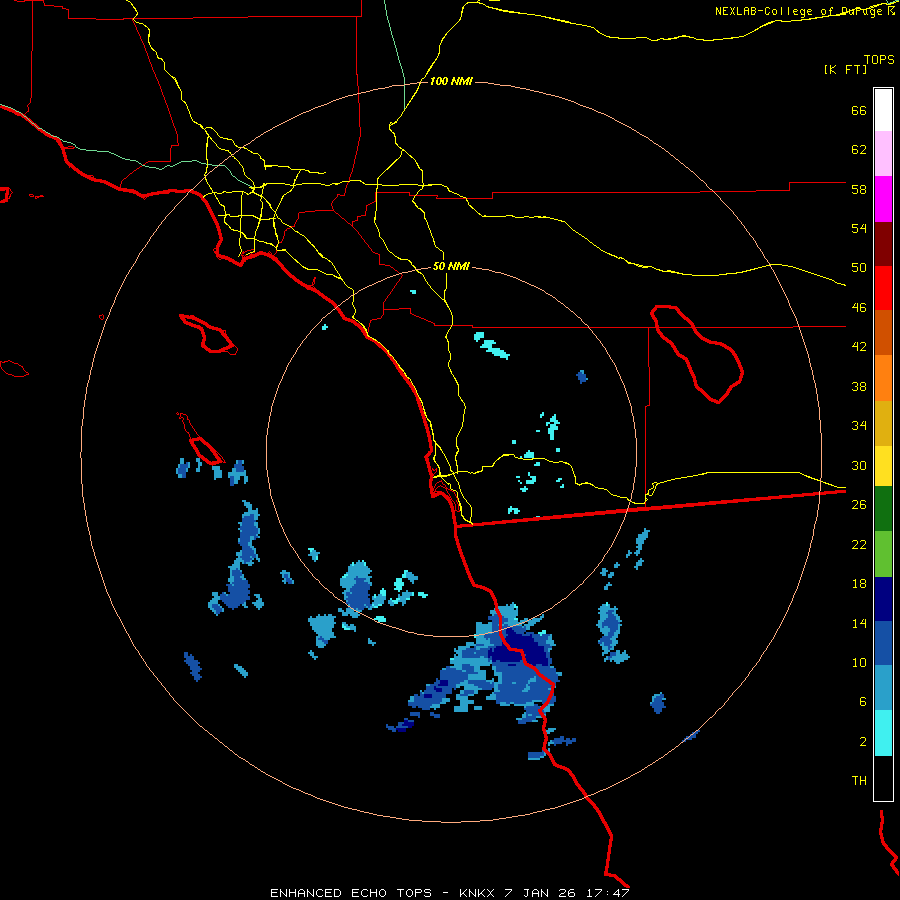Click the "50" legend value
This screenshot has width=900, height=900.
(859, 267)
